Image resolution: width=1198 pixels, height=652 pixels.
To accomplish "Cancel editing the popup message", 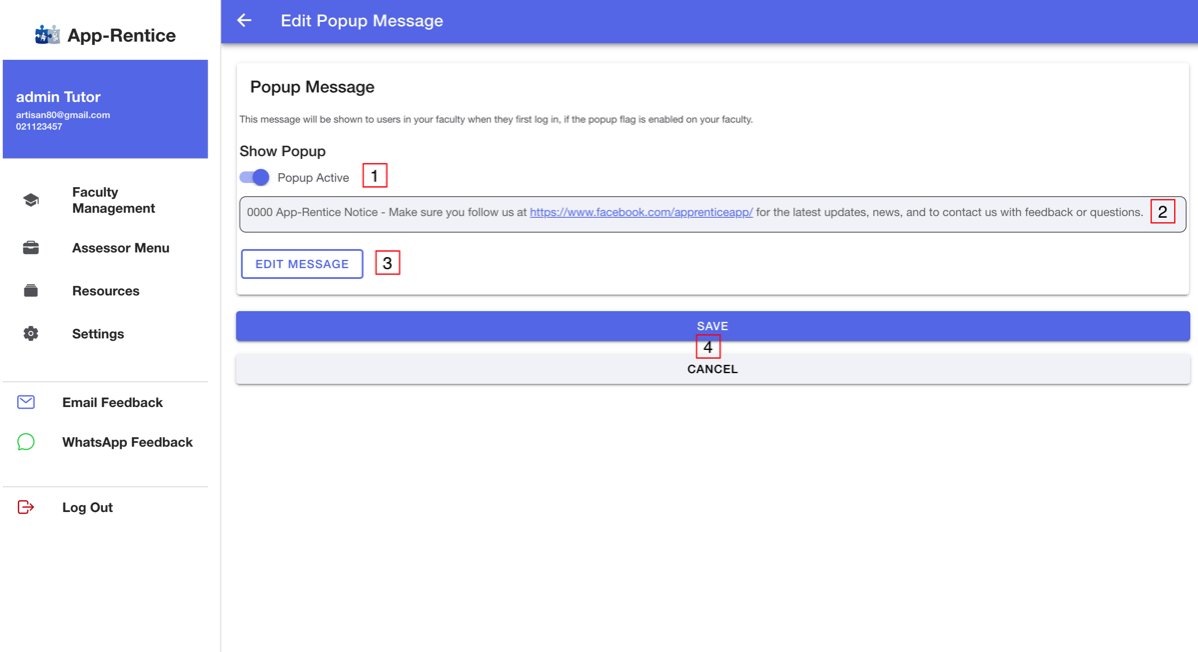I will click(712, 369).
